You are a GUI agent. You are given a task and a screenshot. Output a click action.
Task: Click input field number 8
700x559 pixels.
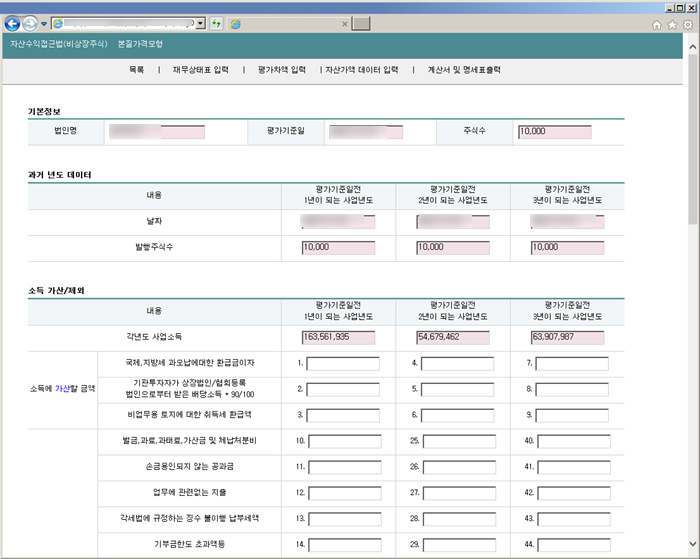572,389
